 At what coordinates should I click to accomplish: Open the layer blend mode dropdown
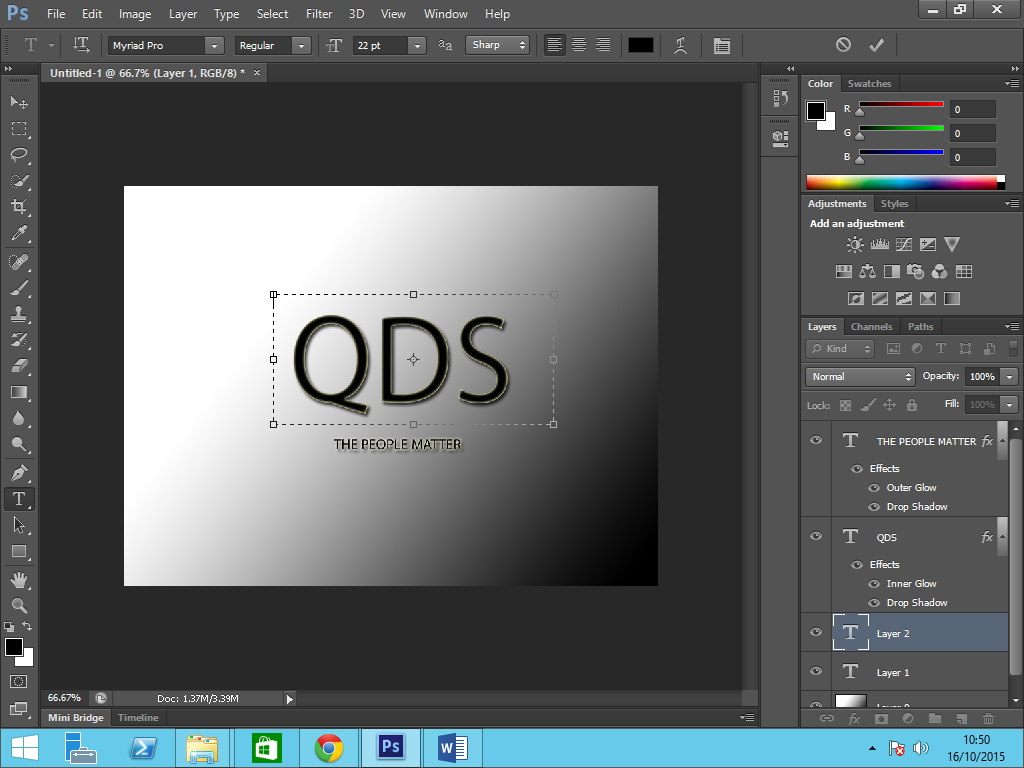click(858, 377)
